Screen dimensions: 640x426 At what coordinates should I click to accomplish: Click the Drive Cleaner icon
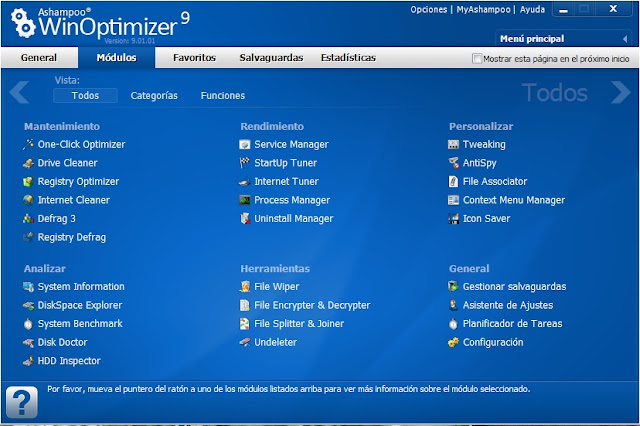point(28,163)
